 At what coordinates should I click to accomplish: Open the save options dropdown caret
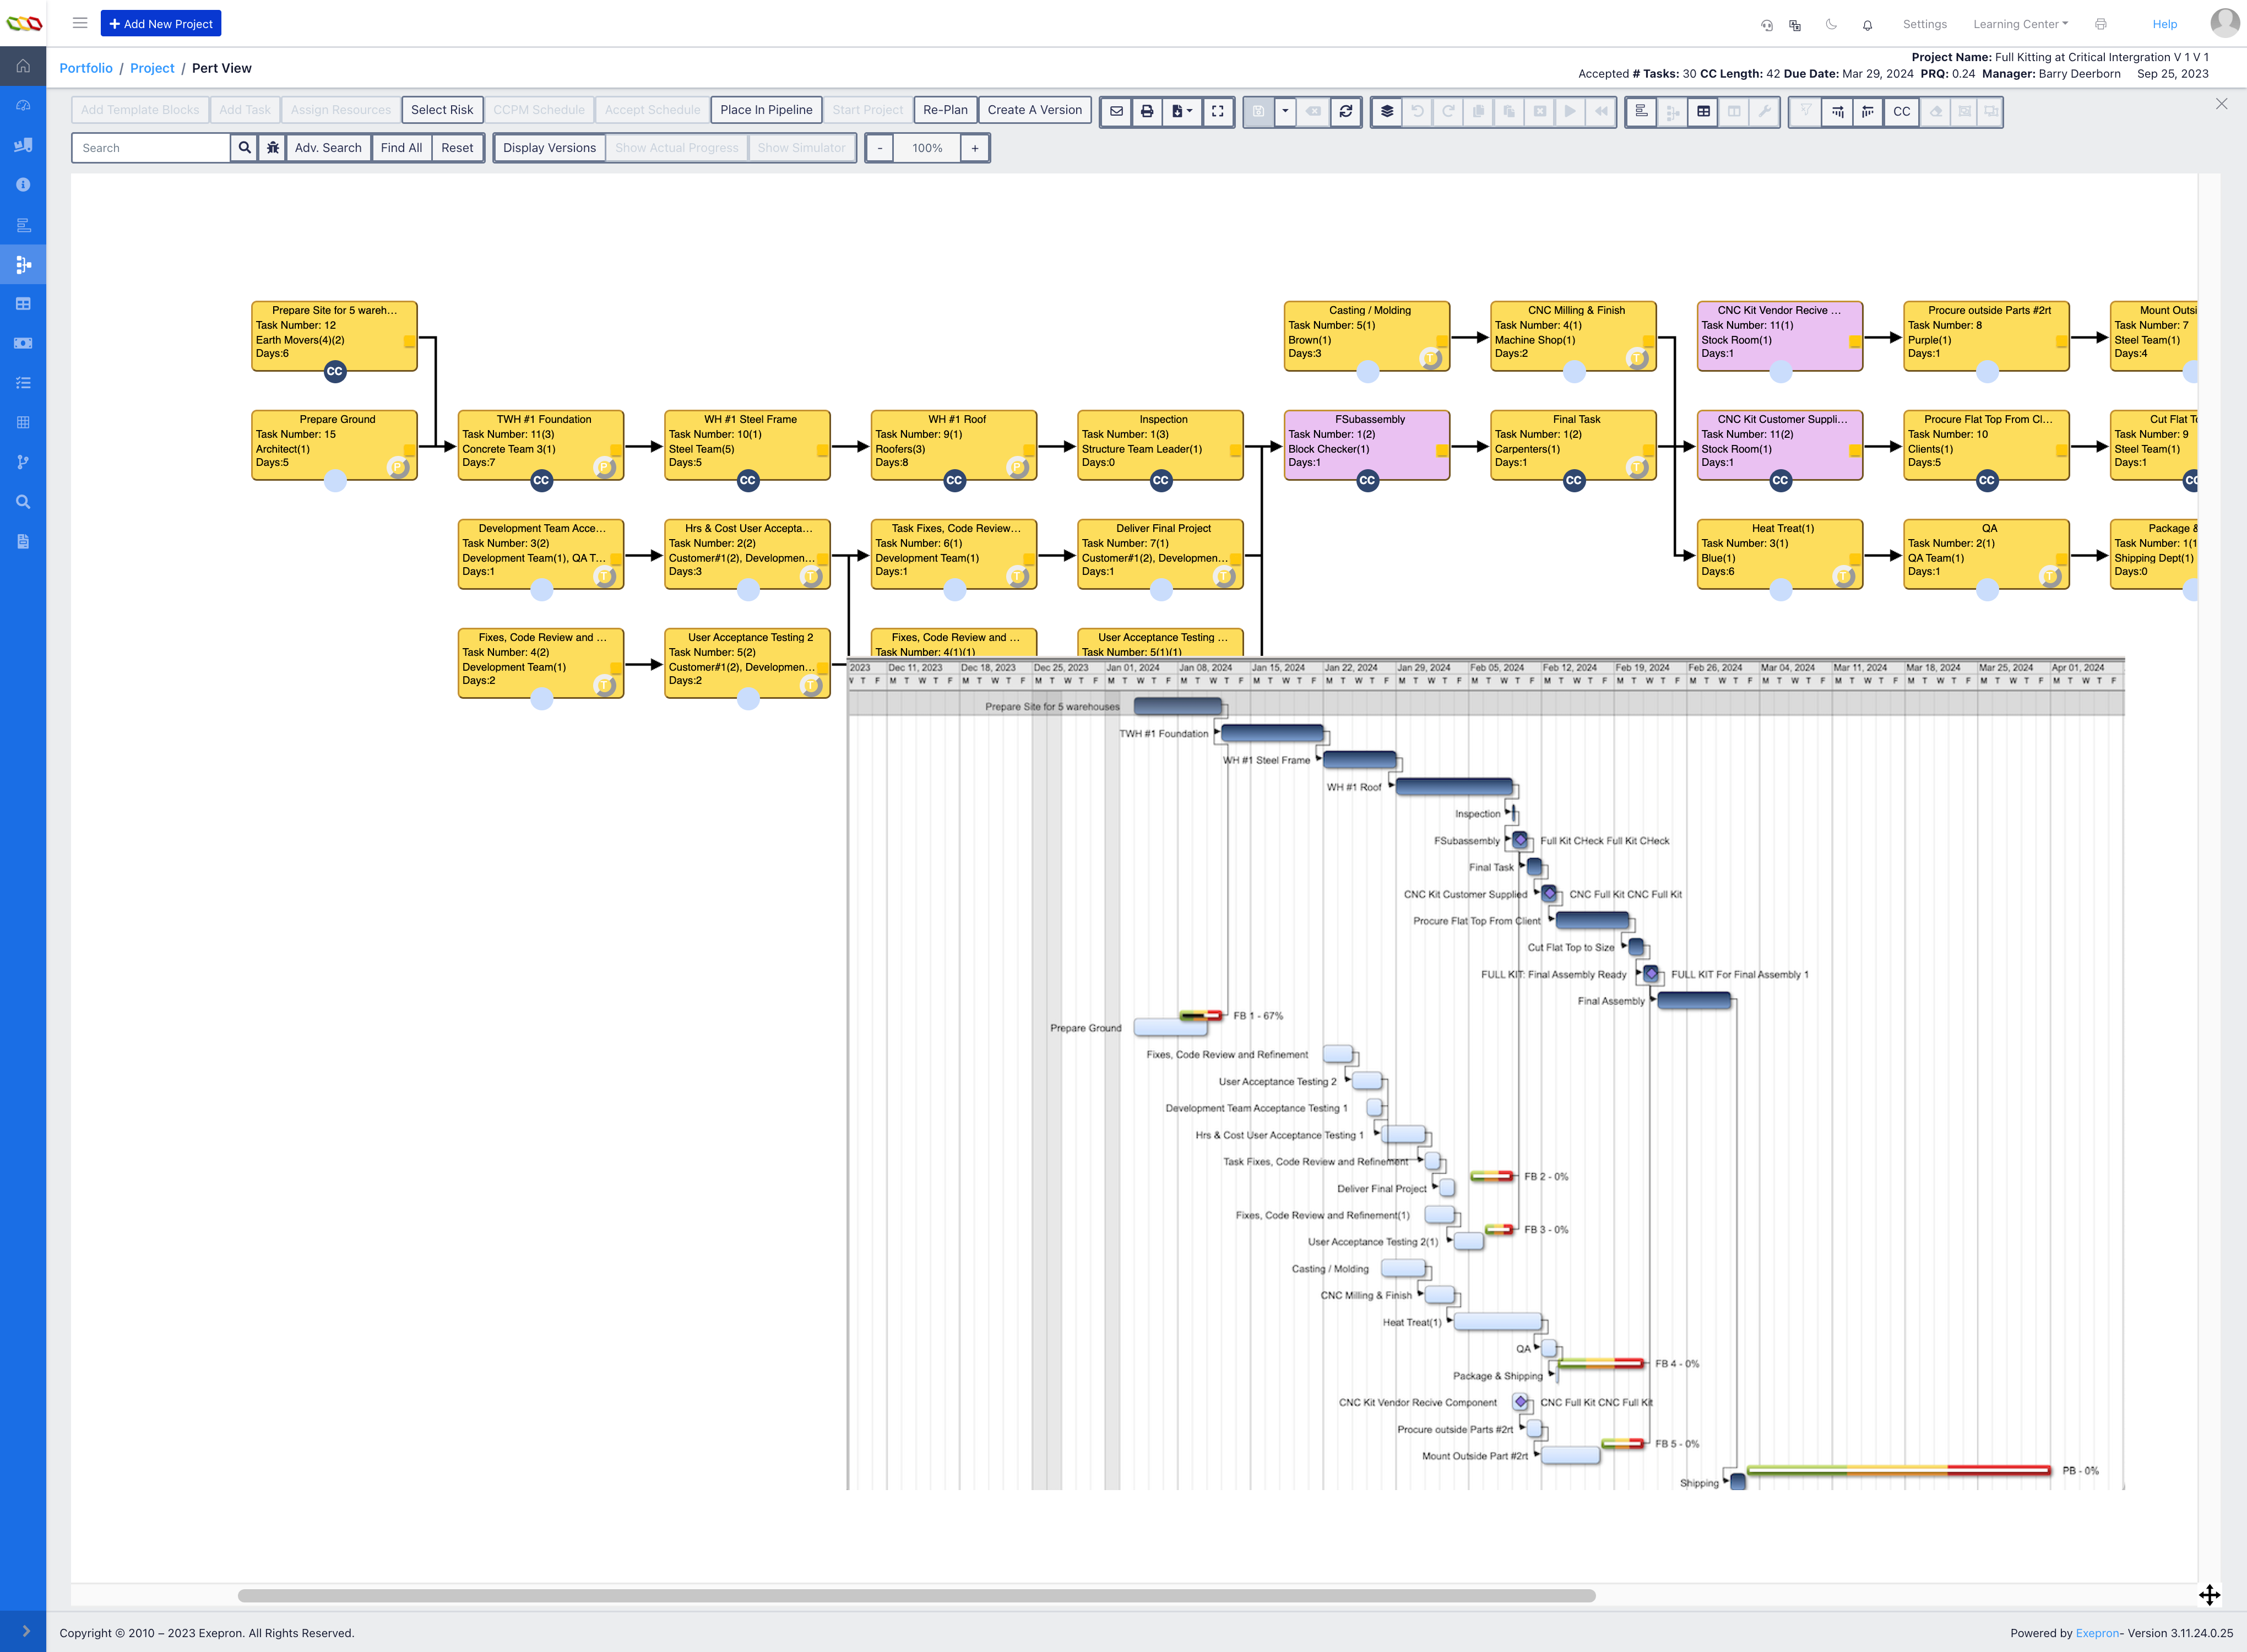[x=1285, y=111]
